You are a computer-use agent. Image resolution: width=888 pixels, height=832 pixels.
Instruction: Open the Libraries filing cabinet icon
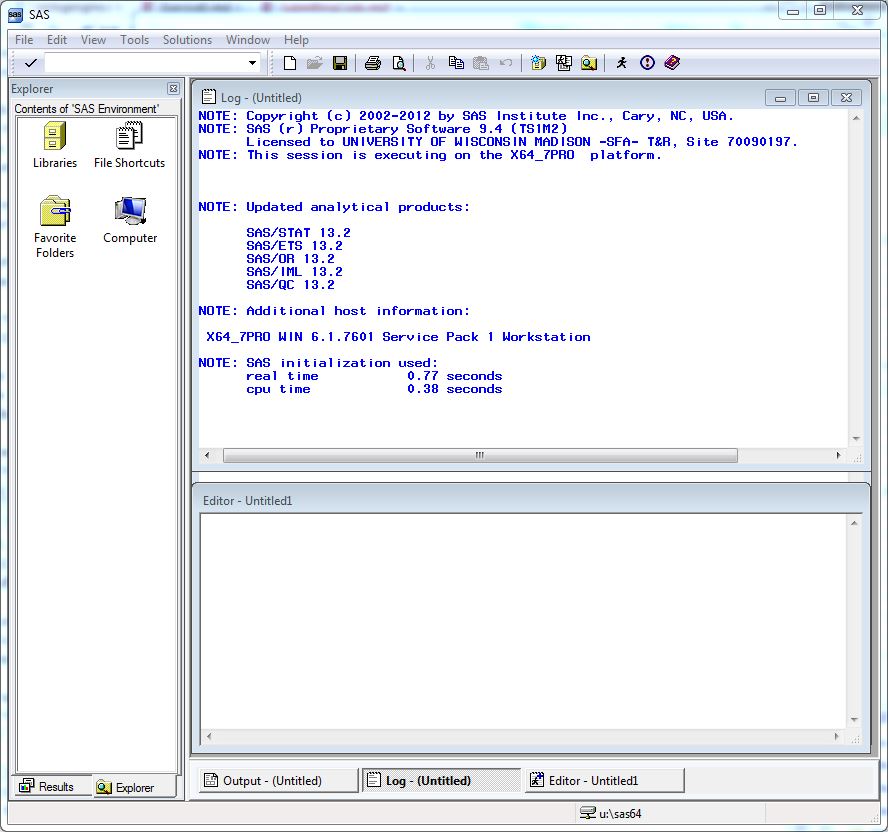coord(54,137)
